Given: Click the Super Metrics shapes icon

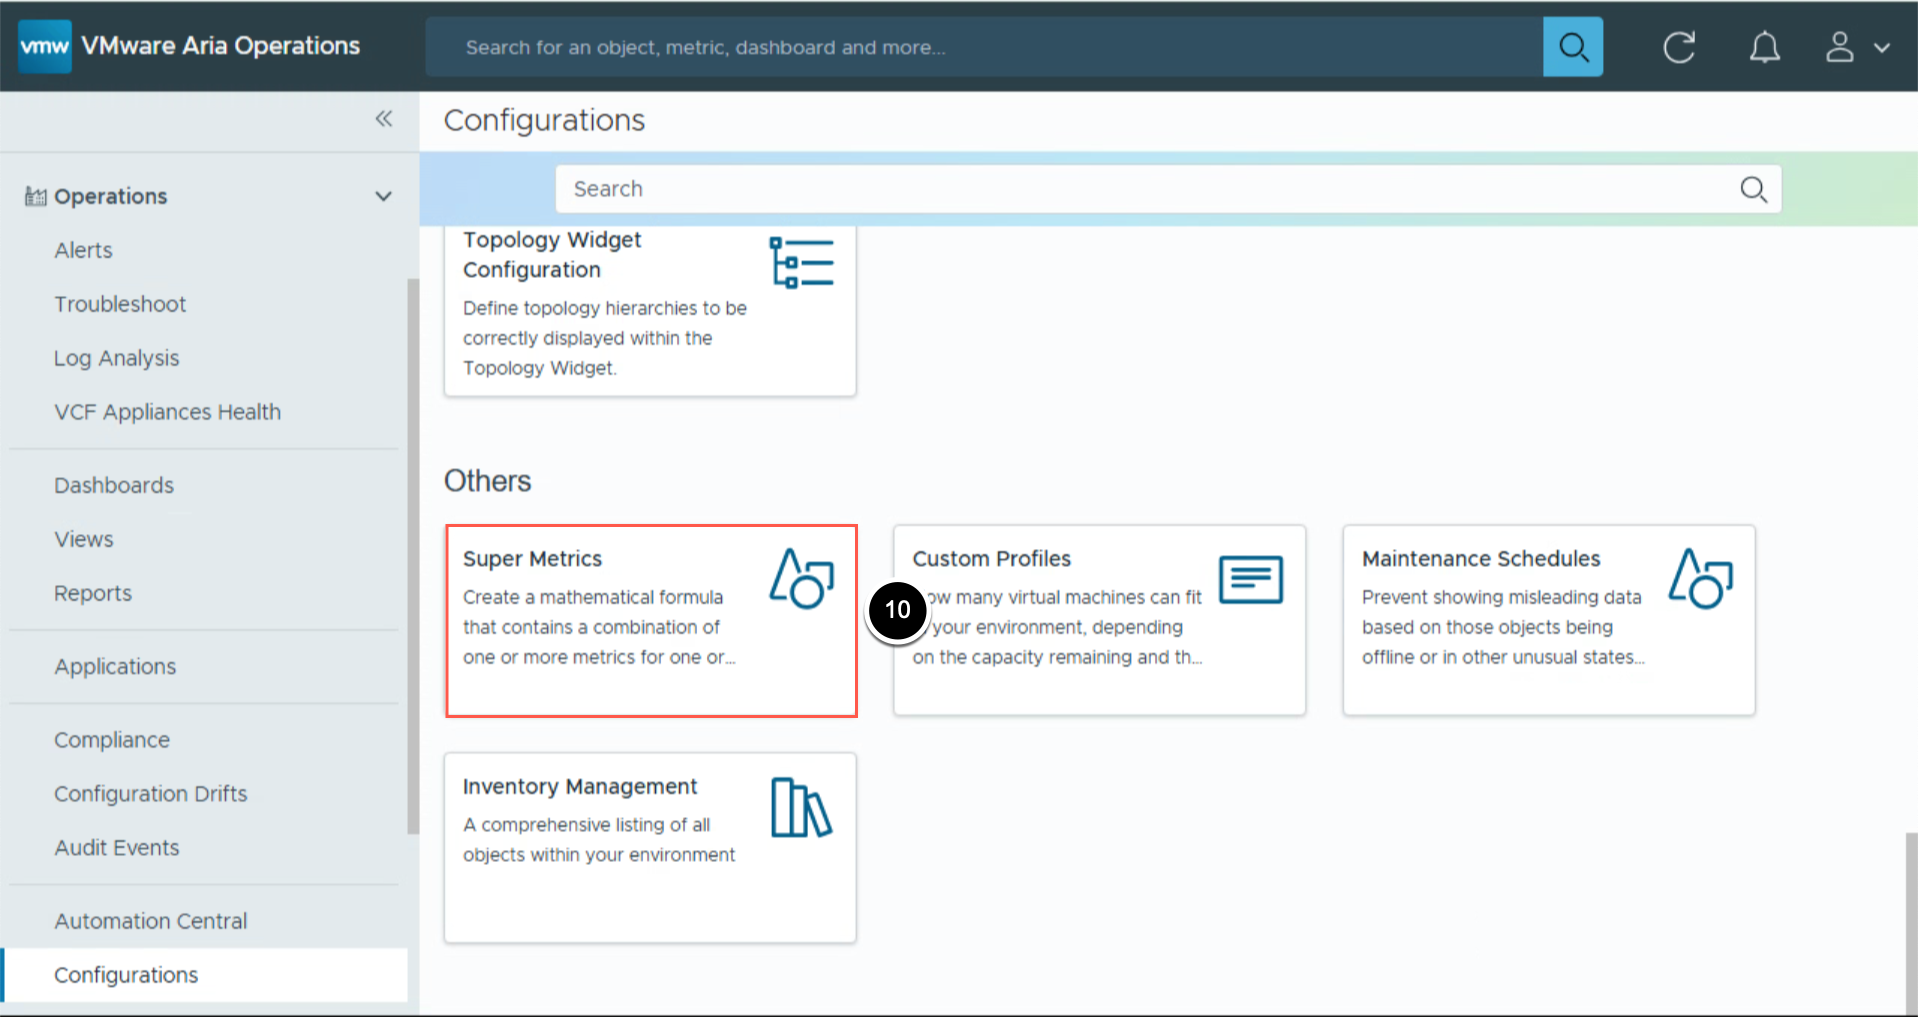Looking at the screenshot, I should pos(801,579).
